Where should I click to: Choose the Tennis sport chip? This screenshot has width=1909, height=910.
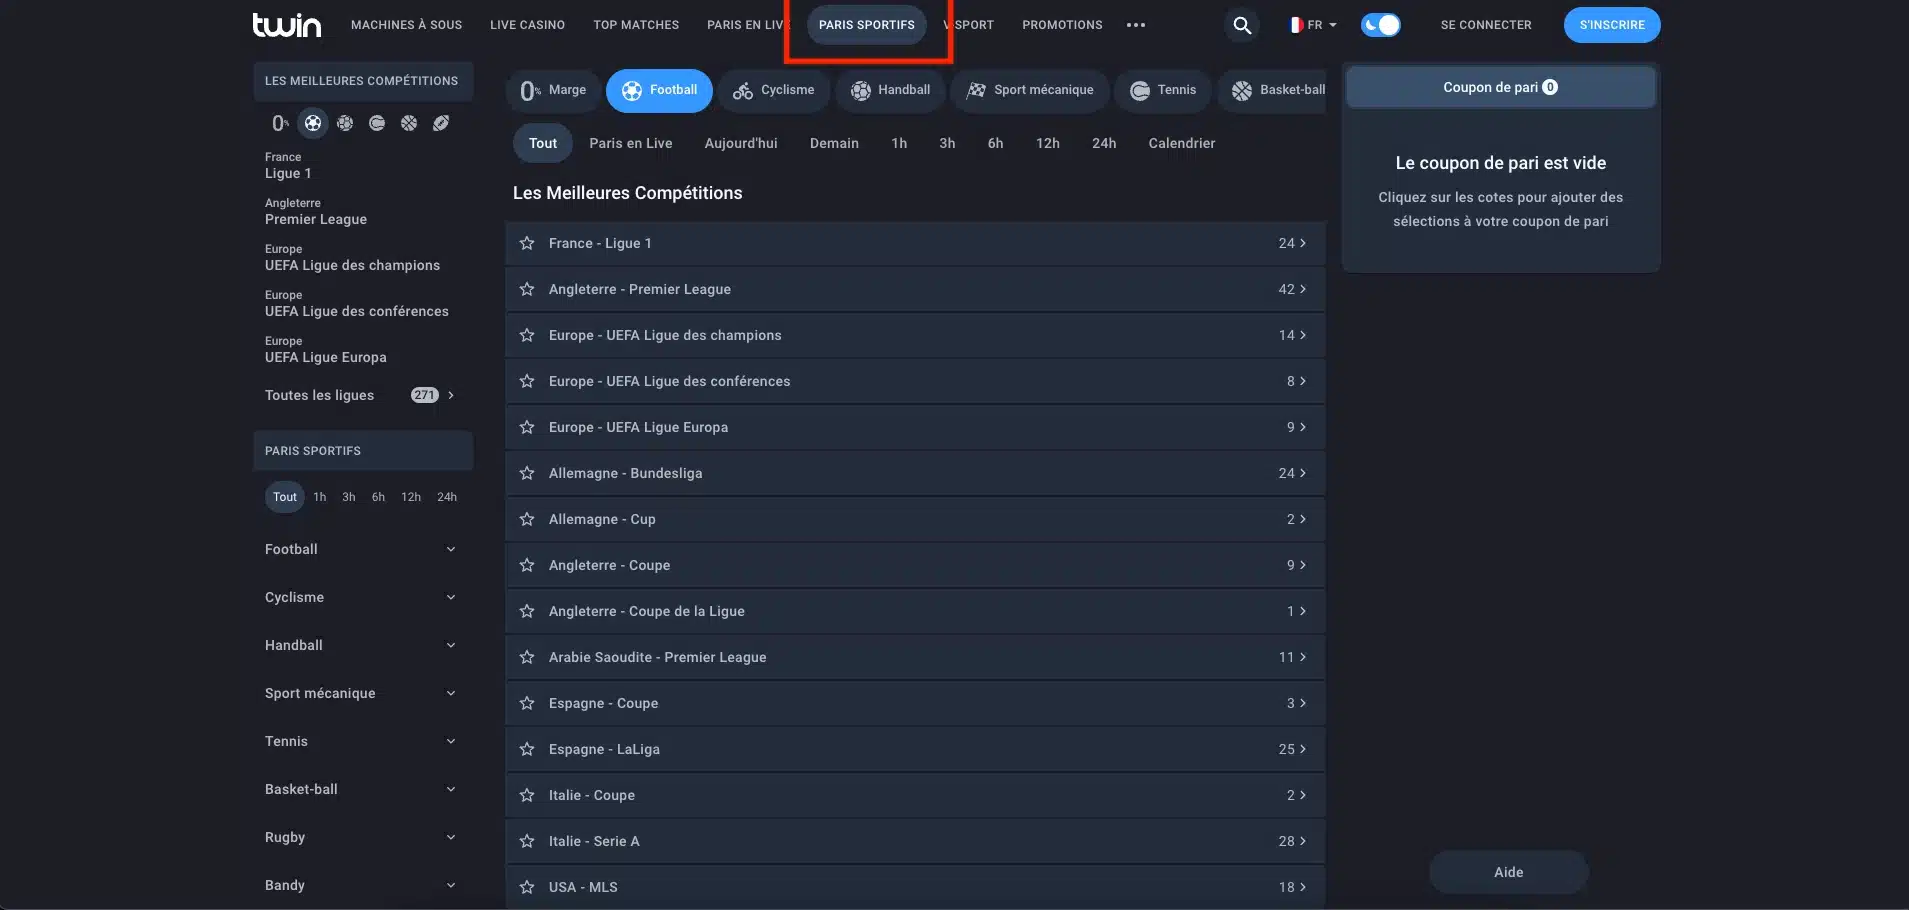[x=1163, y=90]
